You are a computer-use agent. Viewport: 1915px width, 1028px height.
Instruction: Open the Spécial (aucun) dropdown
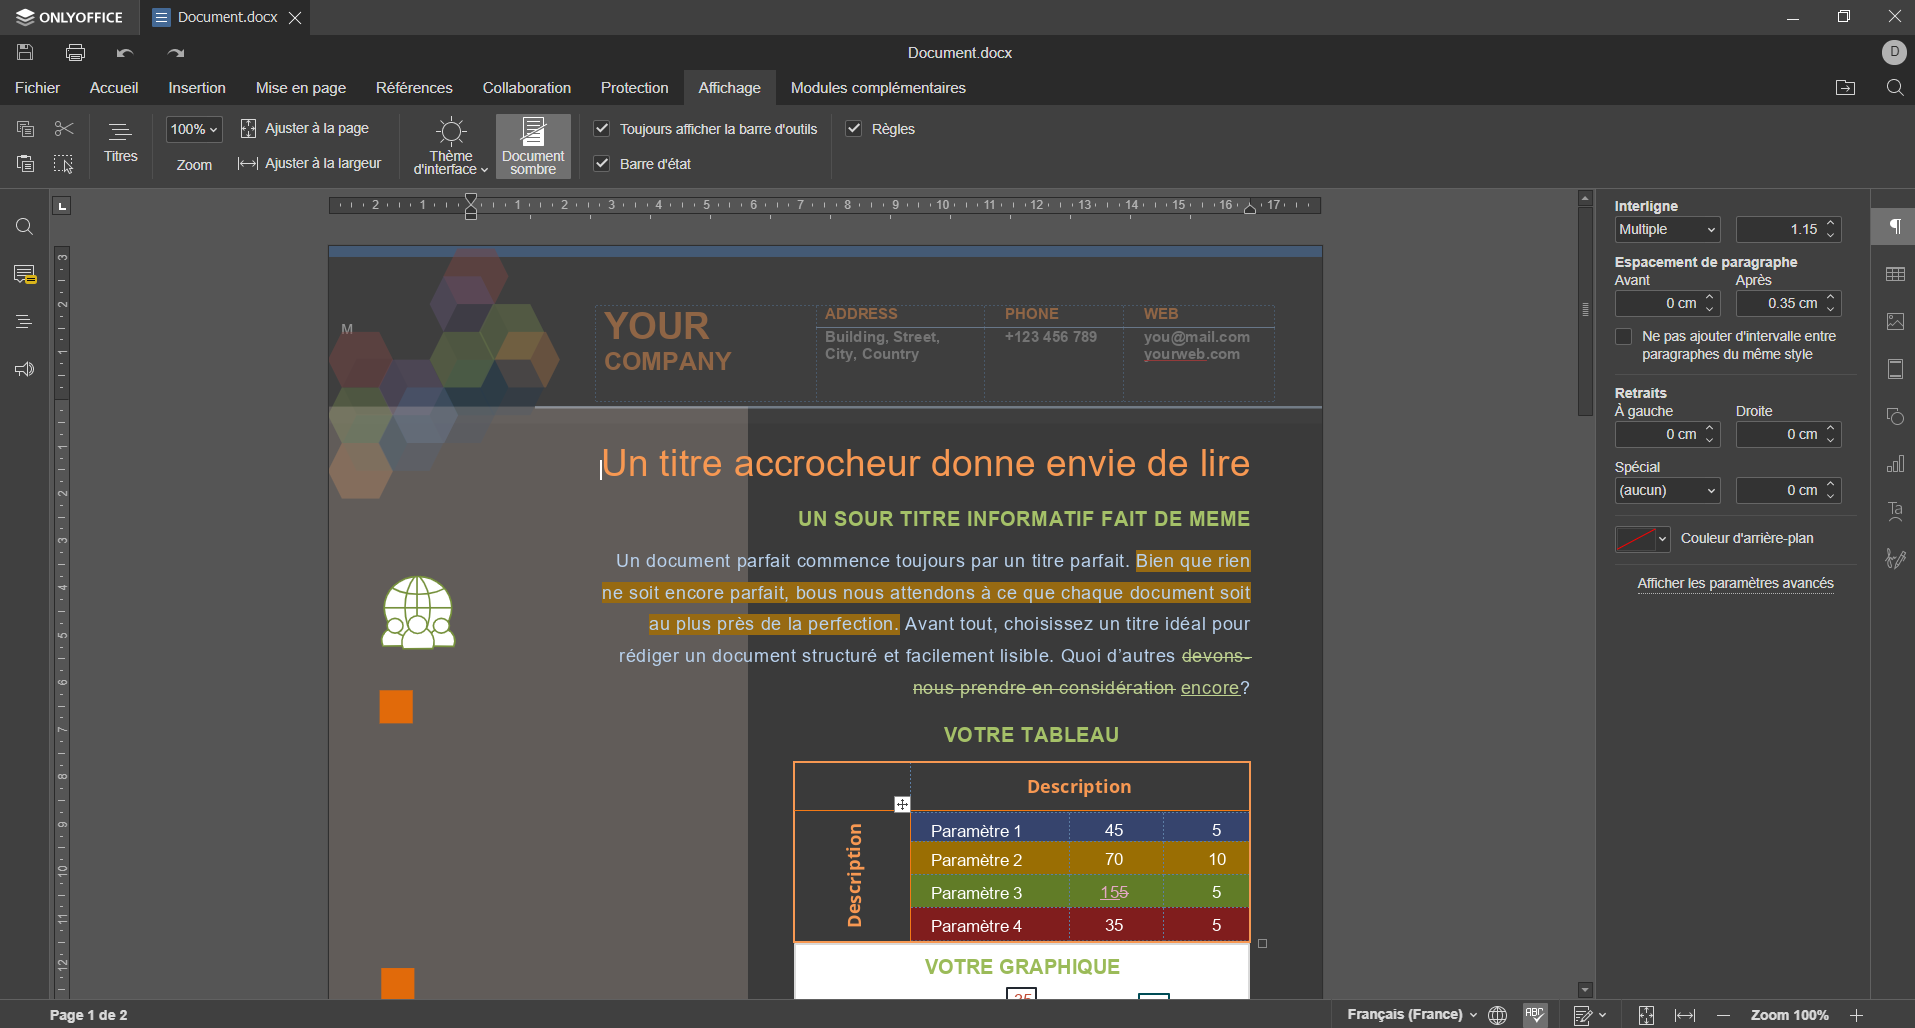click(1667, 490)
